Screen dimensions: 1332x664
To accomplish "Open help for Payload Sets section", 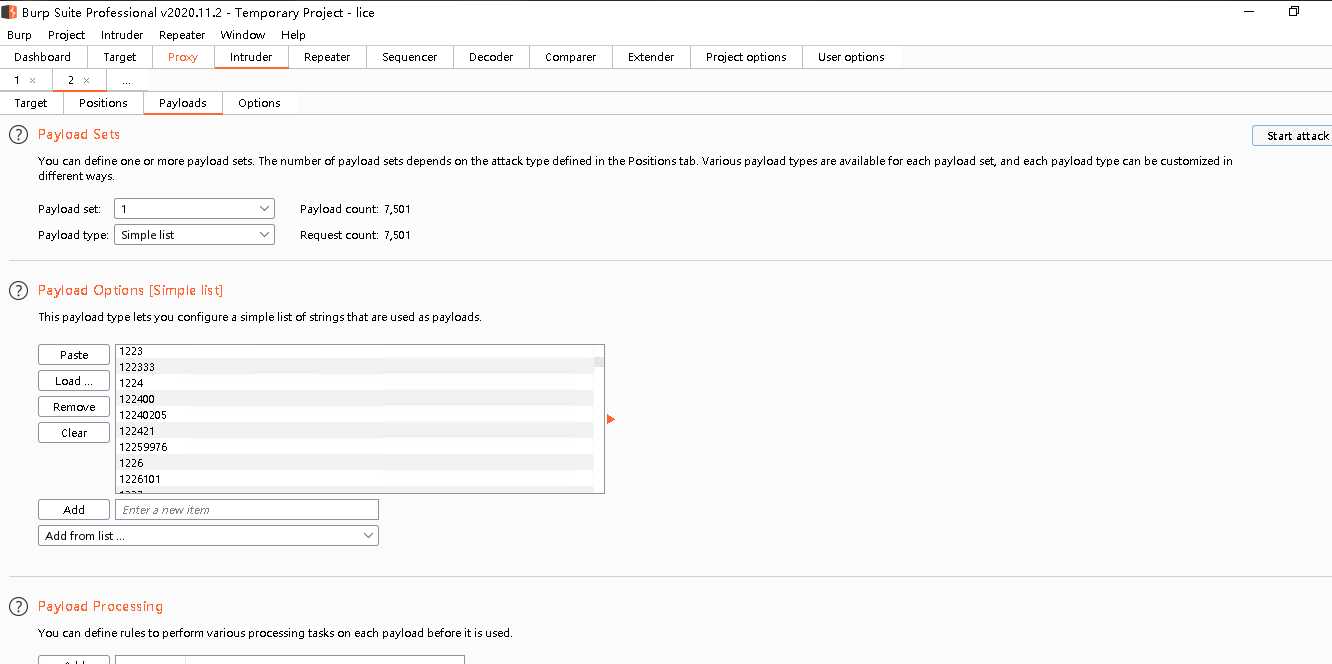I will pos(18,134).
